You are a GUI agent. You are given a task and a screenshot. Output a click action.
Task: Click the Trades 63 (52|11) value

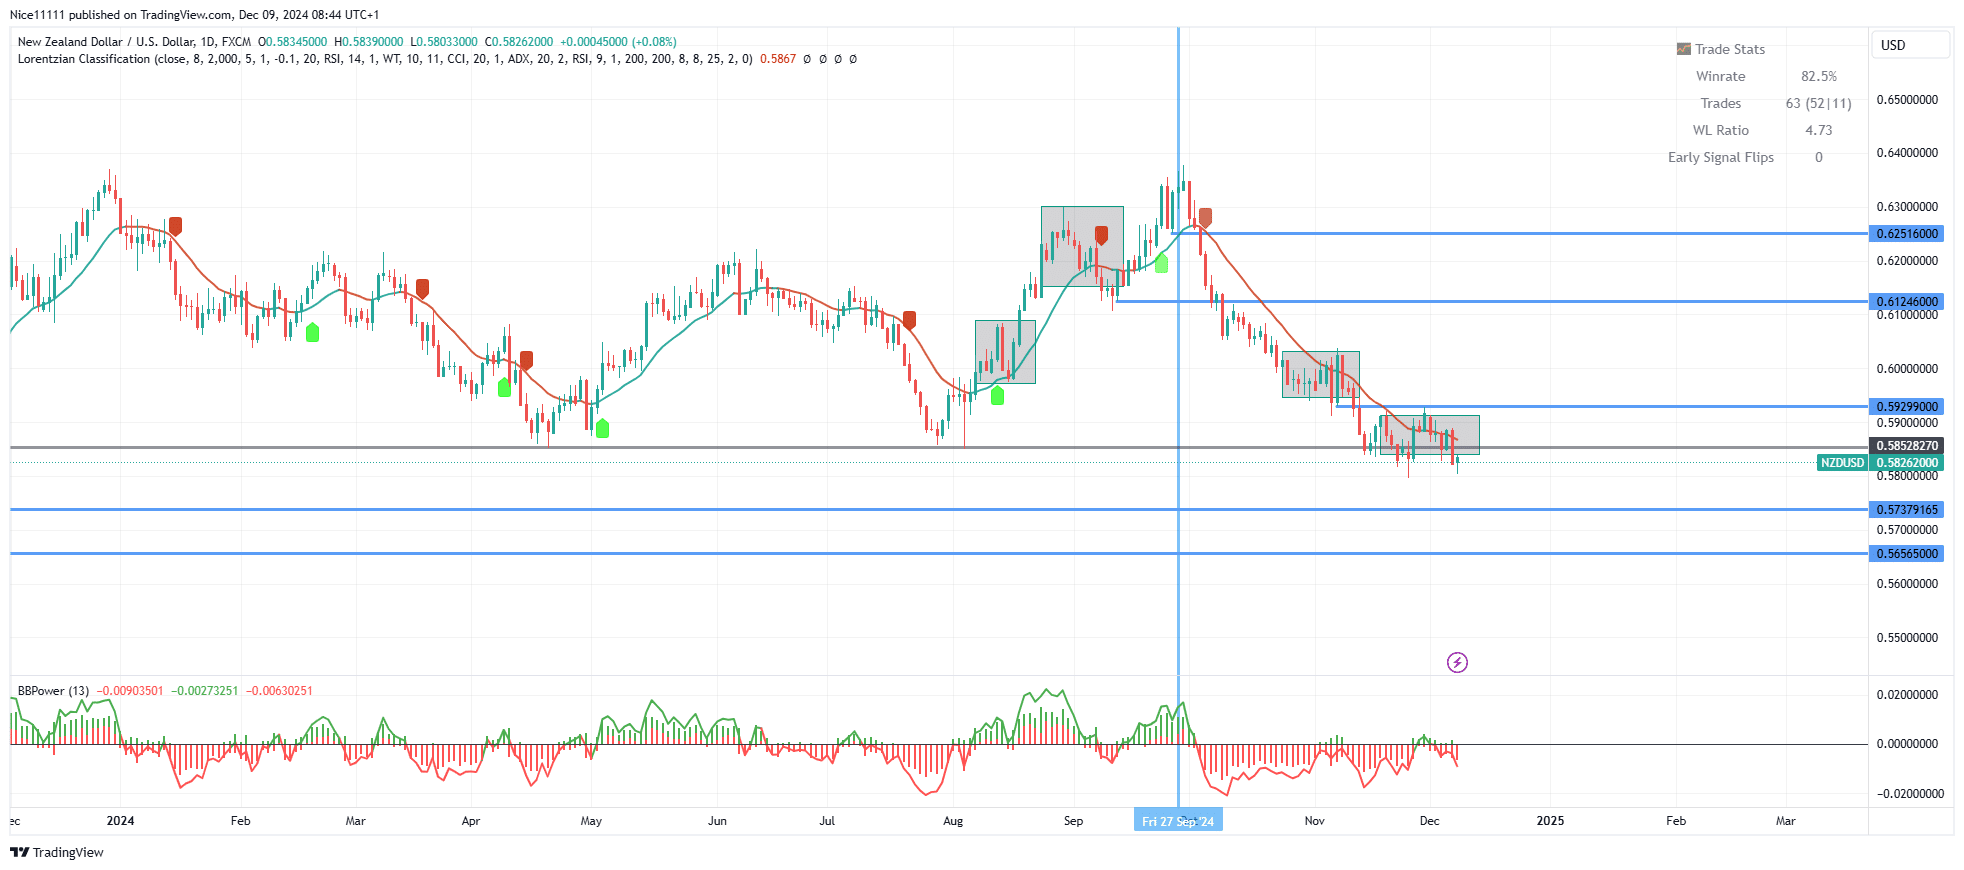pos(1819,103)
